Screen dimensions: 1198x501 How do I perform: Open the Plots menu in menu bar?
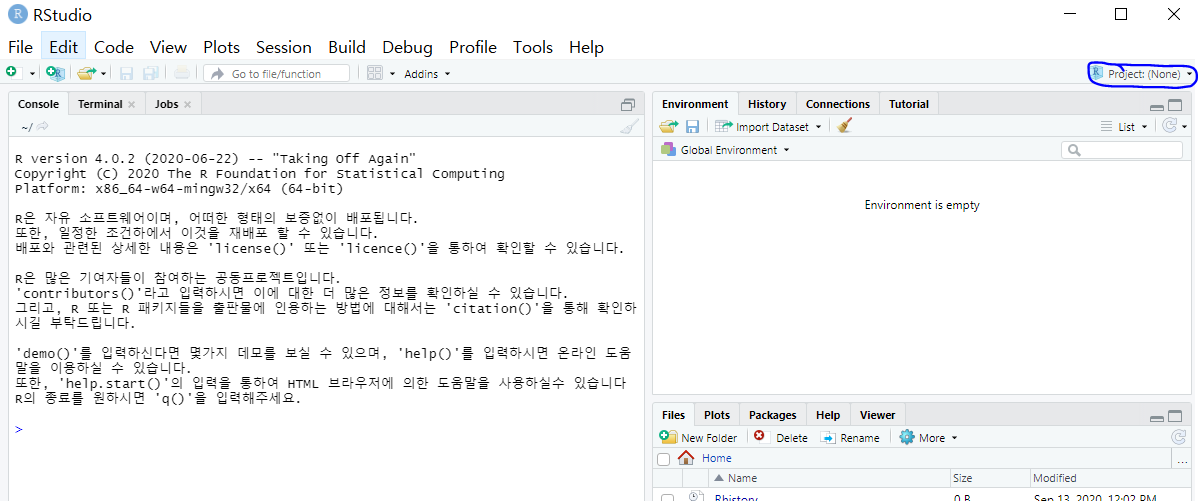click(x=222, y=47)
